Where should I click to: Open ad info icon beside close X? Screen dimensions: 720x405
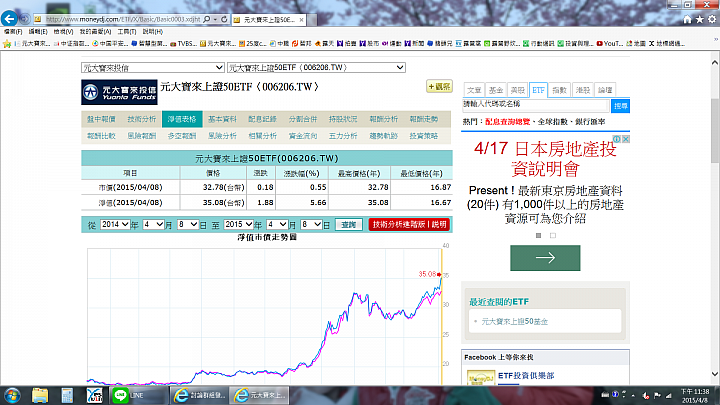618,139
